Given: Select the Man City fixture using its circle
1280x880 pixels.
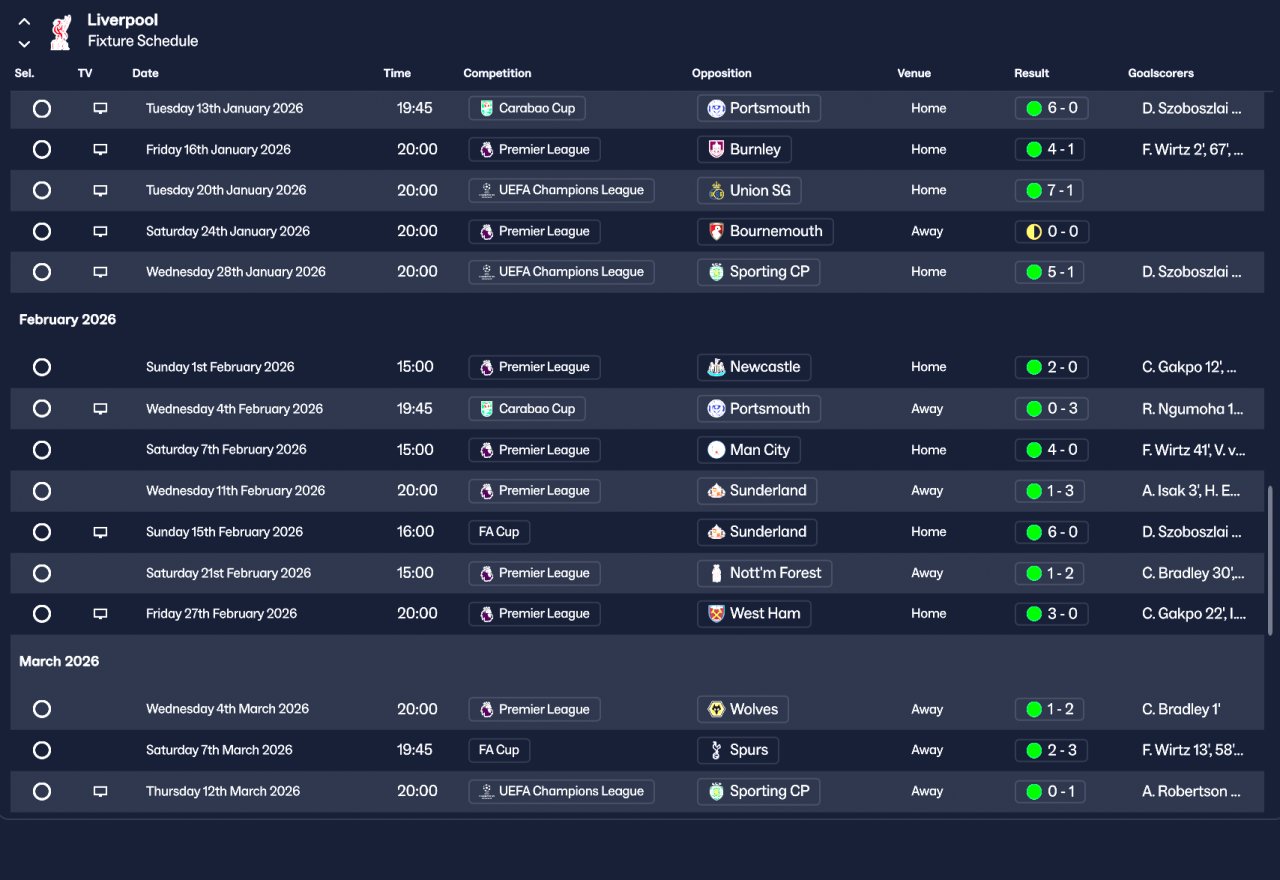Looking at the screenshot, I should point(42,450).
